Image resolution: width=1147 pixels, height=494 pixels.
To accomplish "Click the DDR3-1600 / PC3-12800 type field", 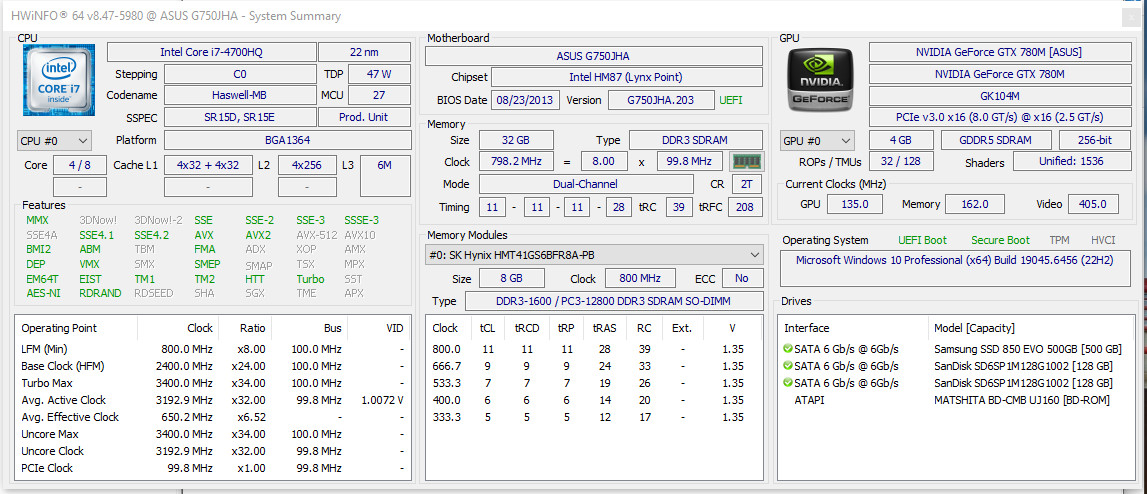I will [x=614, y=301].
